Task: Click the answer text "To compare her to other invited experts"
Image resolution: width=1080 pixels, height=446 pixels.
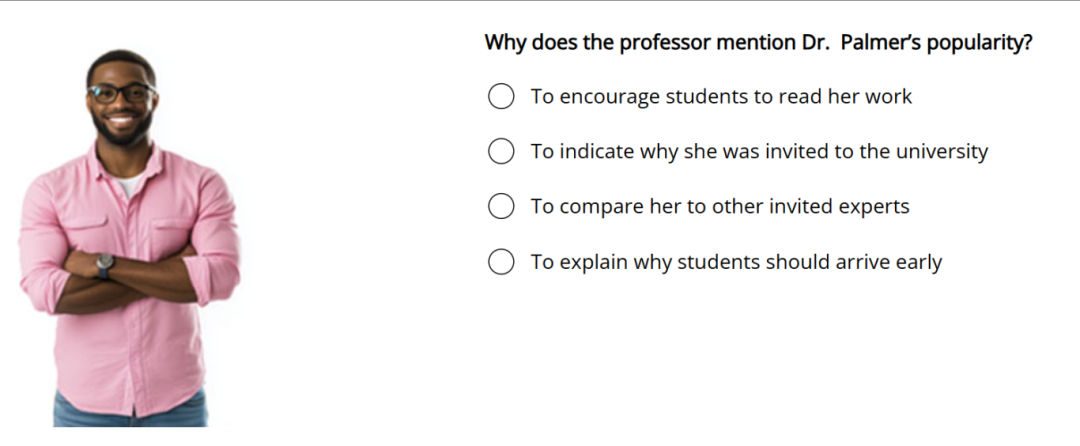Action: 720,206
